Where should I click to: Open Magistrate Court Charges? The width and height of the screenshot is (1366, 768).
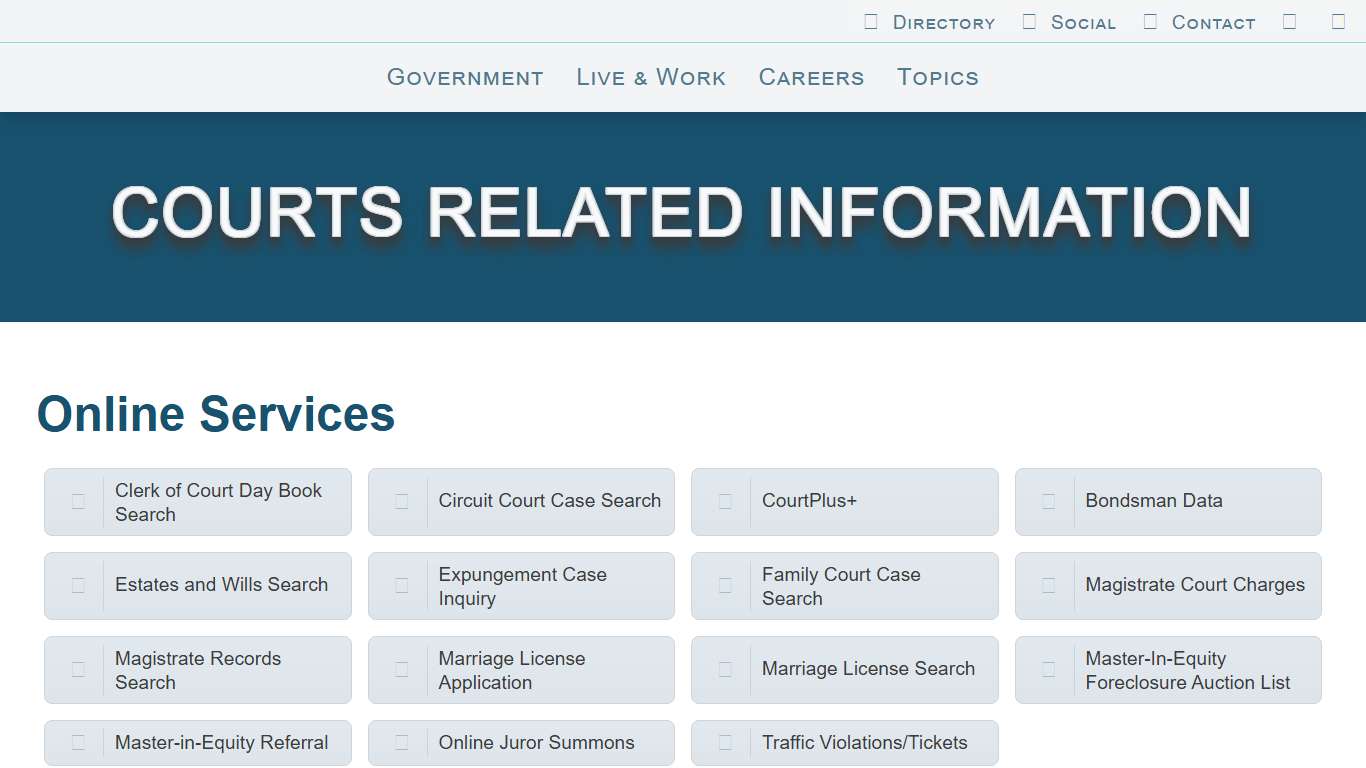point(1168,585)
